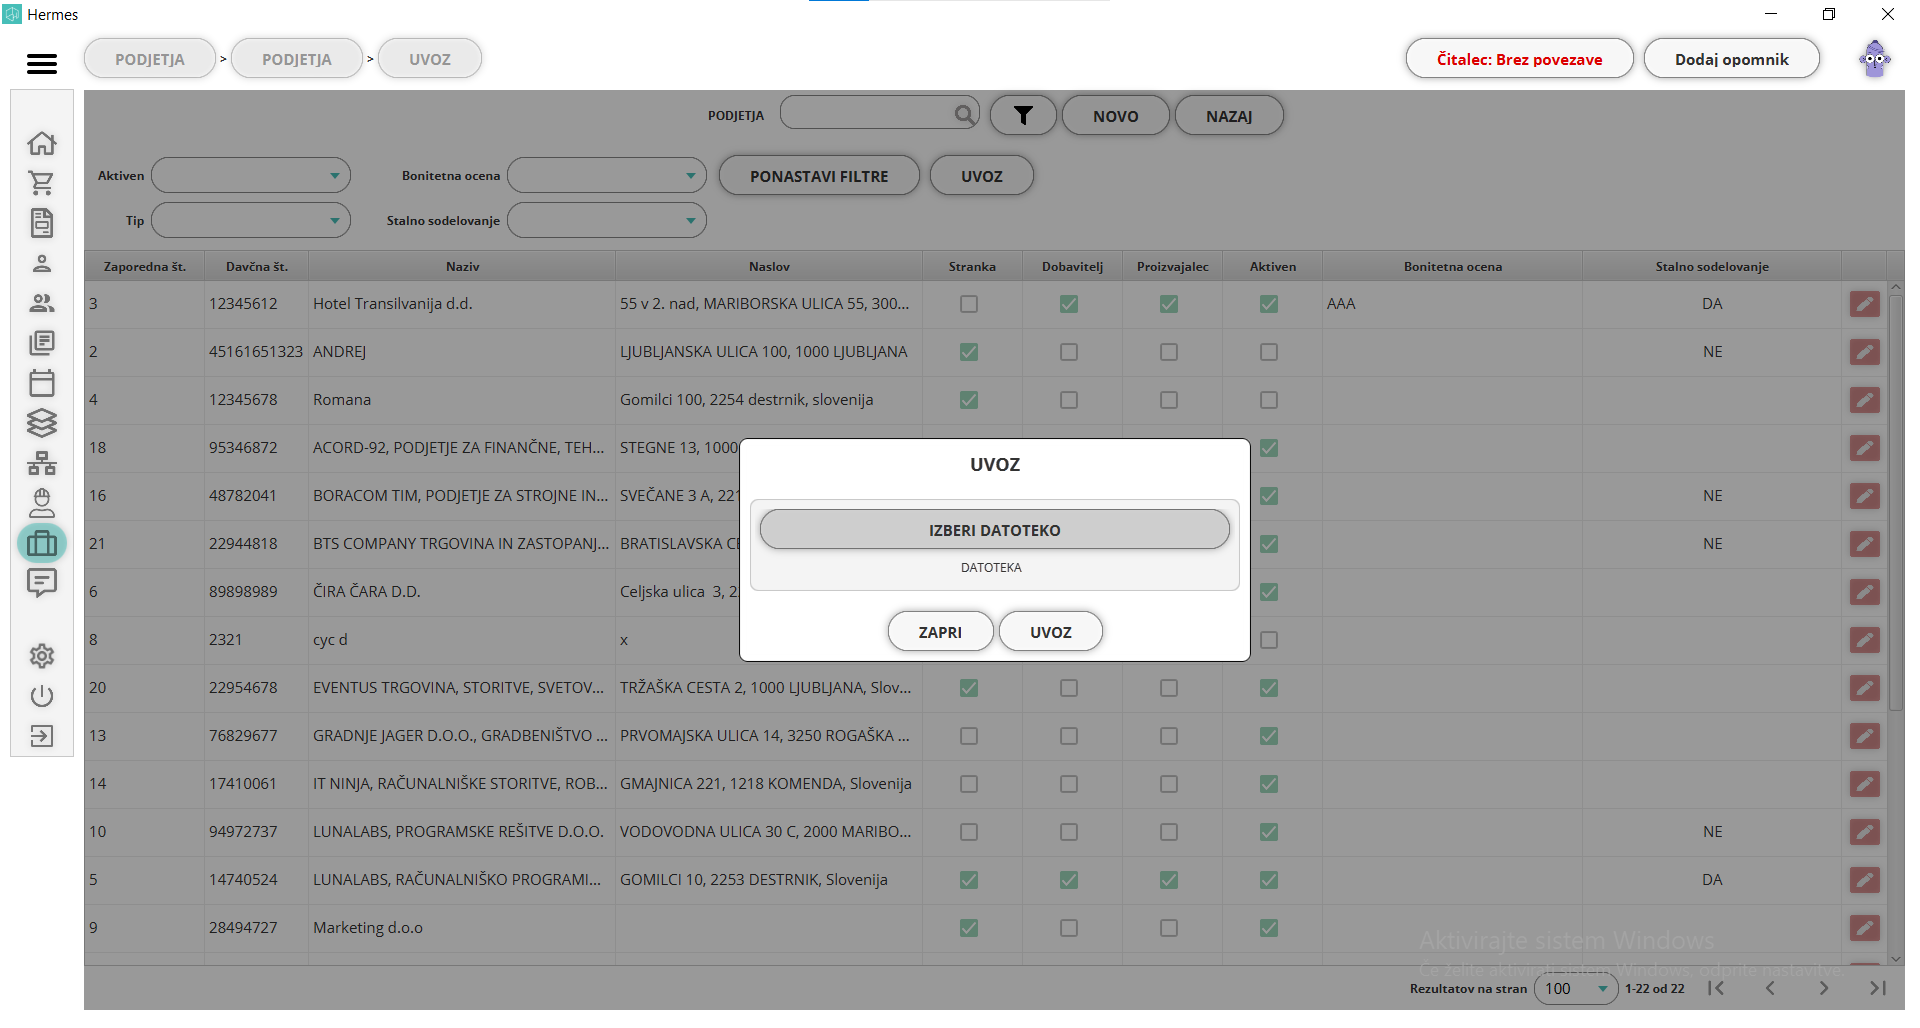Click PONASTAVI FILTRE button

click(x=819, y=176)
